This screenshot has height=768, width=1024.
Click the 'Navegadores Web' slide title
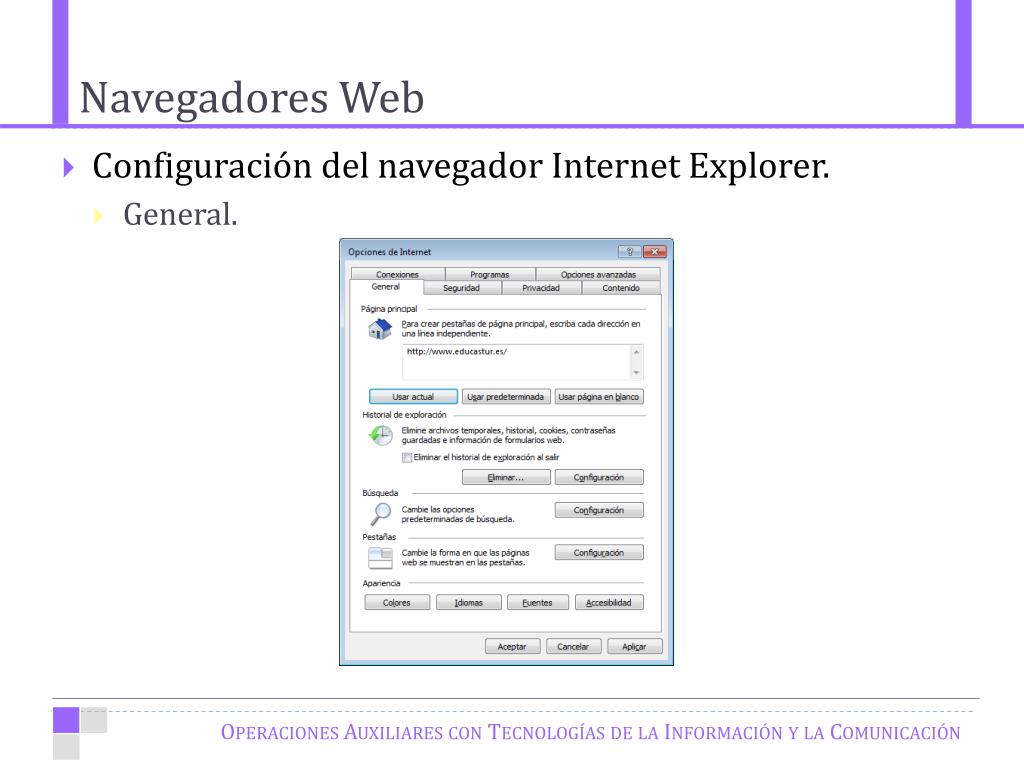(x=252, y=98)
